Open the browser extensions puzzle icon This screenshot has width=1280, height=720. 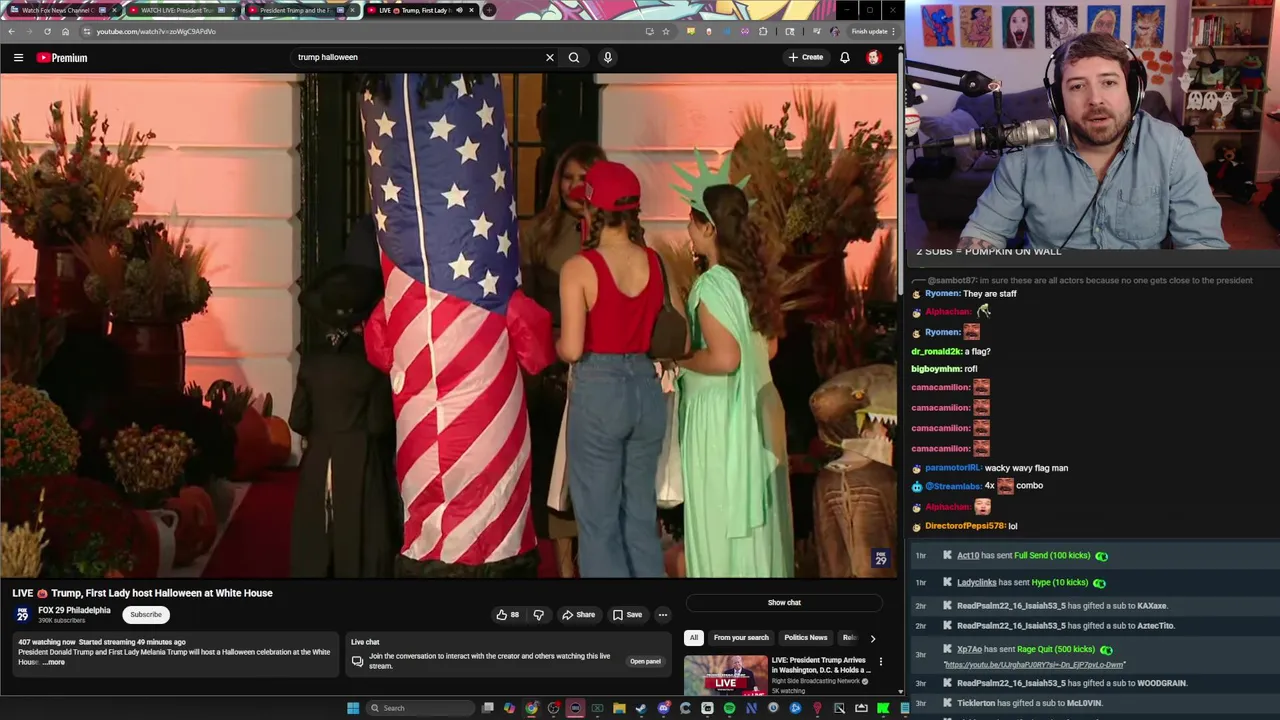tap(763, 31)
